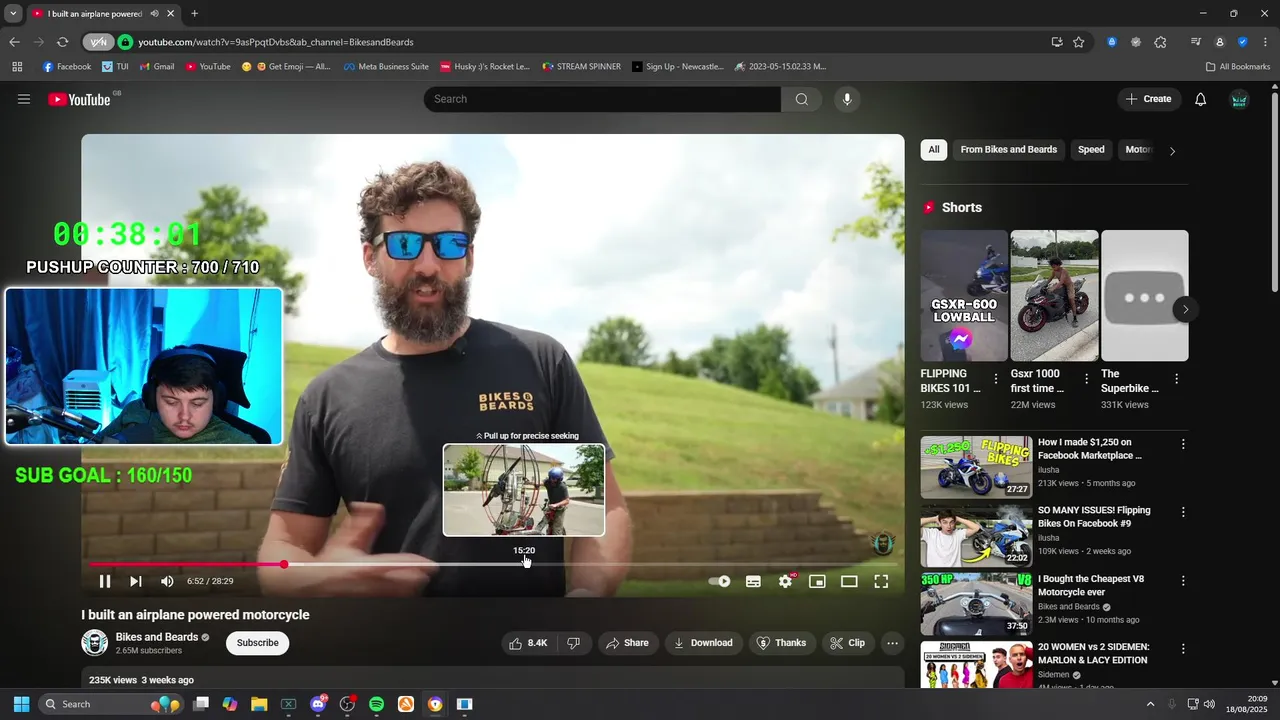
Task: Start voice search with the microphone
Action: (x=847, y=99)
